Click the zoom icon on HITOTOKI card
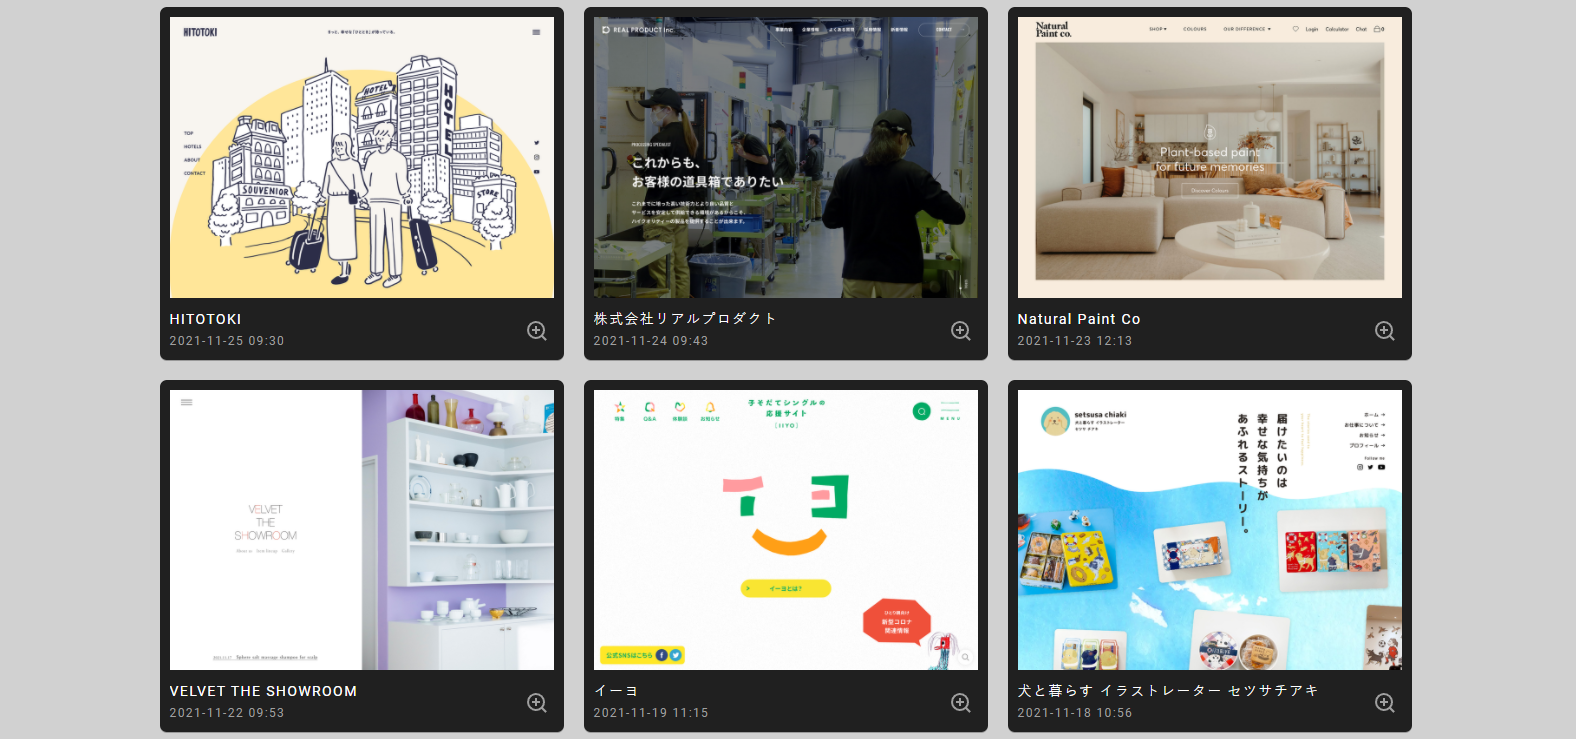Viewport: 1576px width, 739px height. 537,331
